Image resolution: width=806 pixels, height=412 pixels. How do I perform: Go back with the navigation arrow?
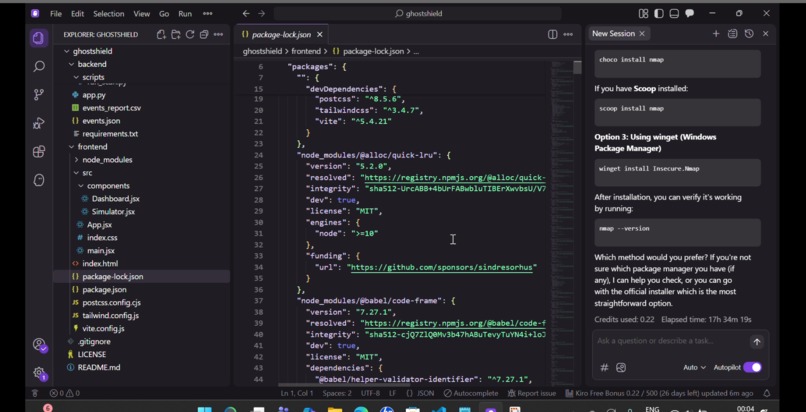246,14
